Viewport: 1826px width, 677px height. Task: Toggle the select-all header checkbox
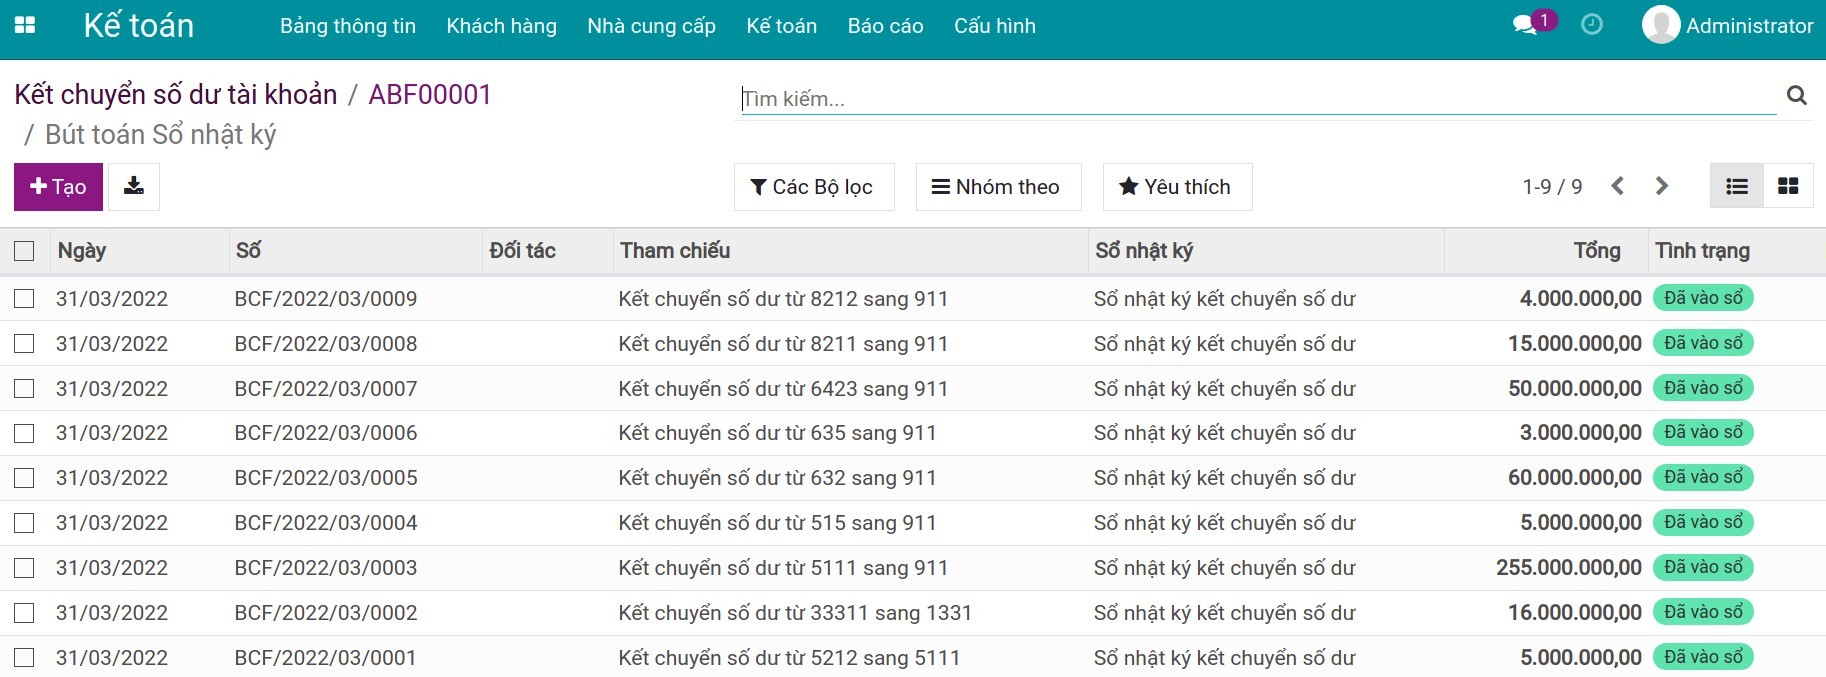tap(25, 251)
